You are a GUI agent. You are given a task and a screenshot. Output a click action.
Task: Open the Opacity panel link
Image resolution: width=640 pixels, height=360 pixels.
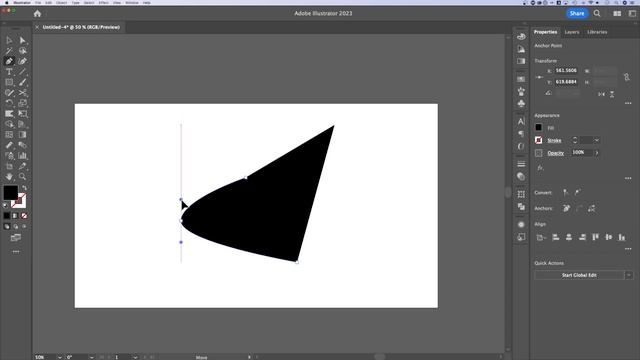pos(556,153)
